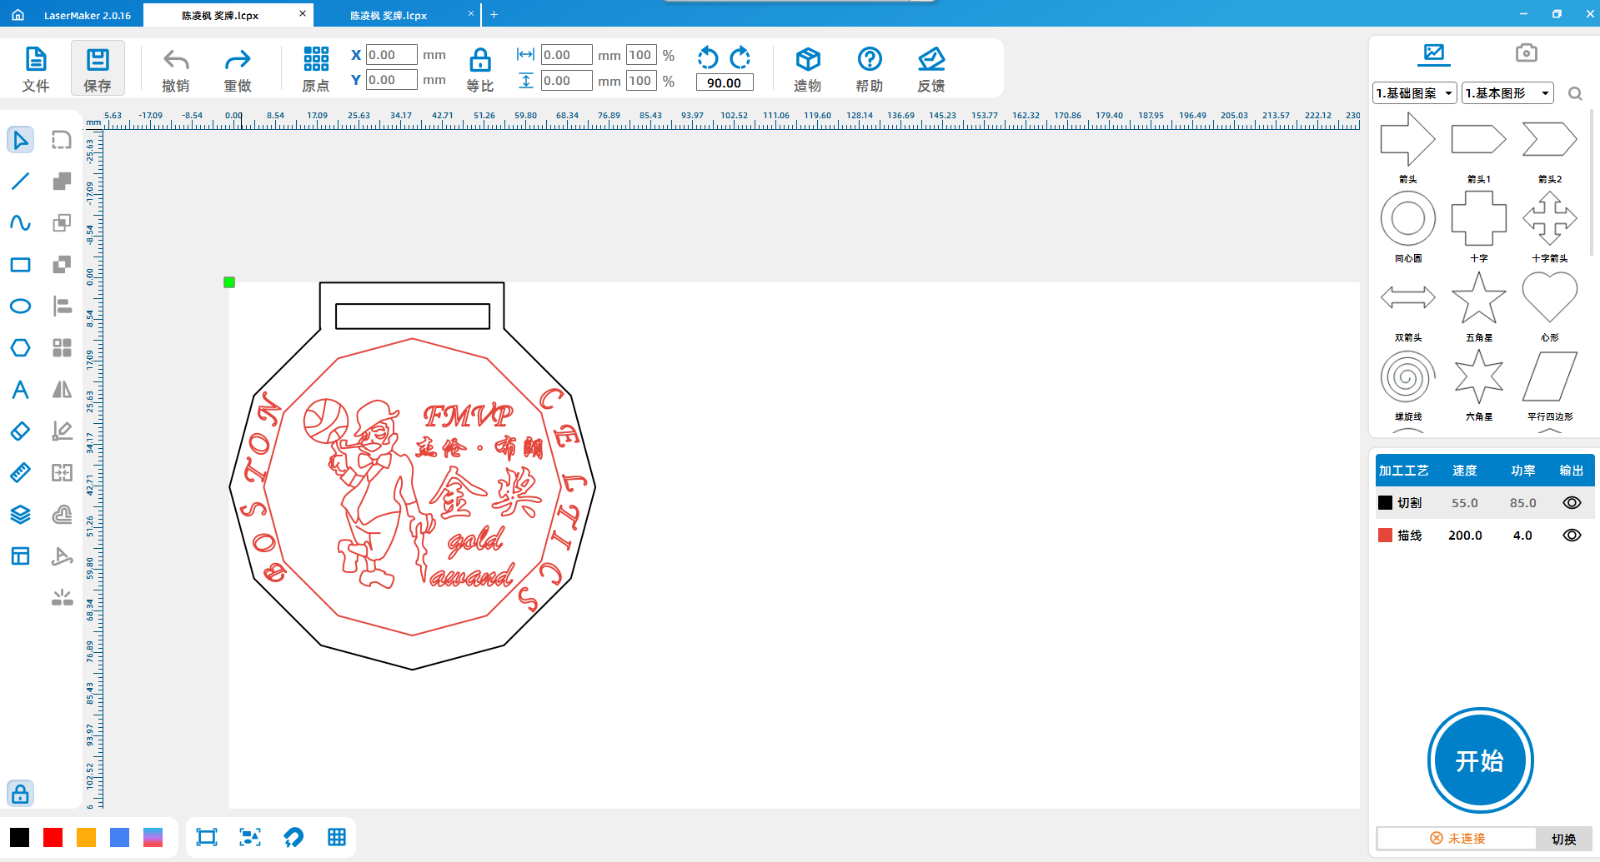
Task: Click the 切换 switch button
Action: point(1563,839)
